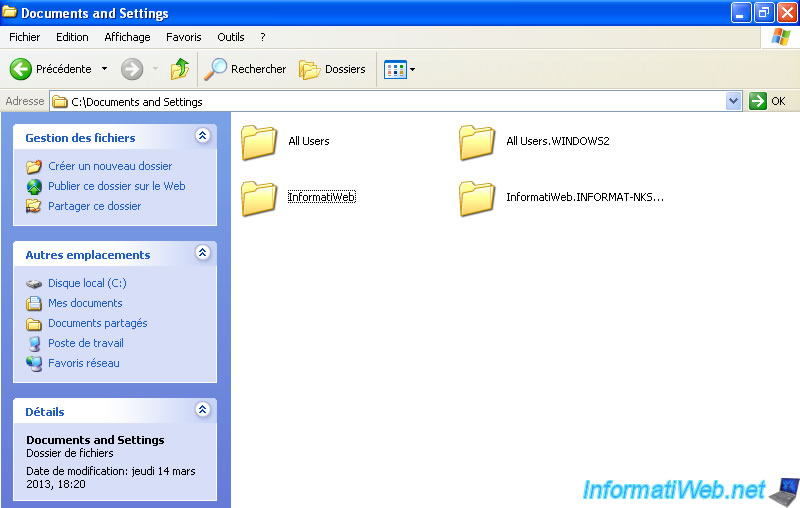Click the folder icon in the title bar

9,12
